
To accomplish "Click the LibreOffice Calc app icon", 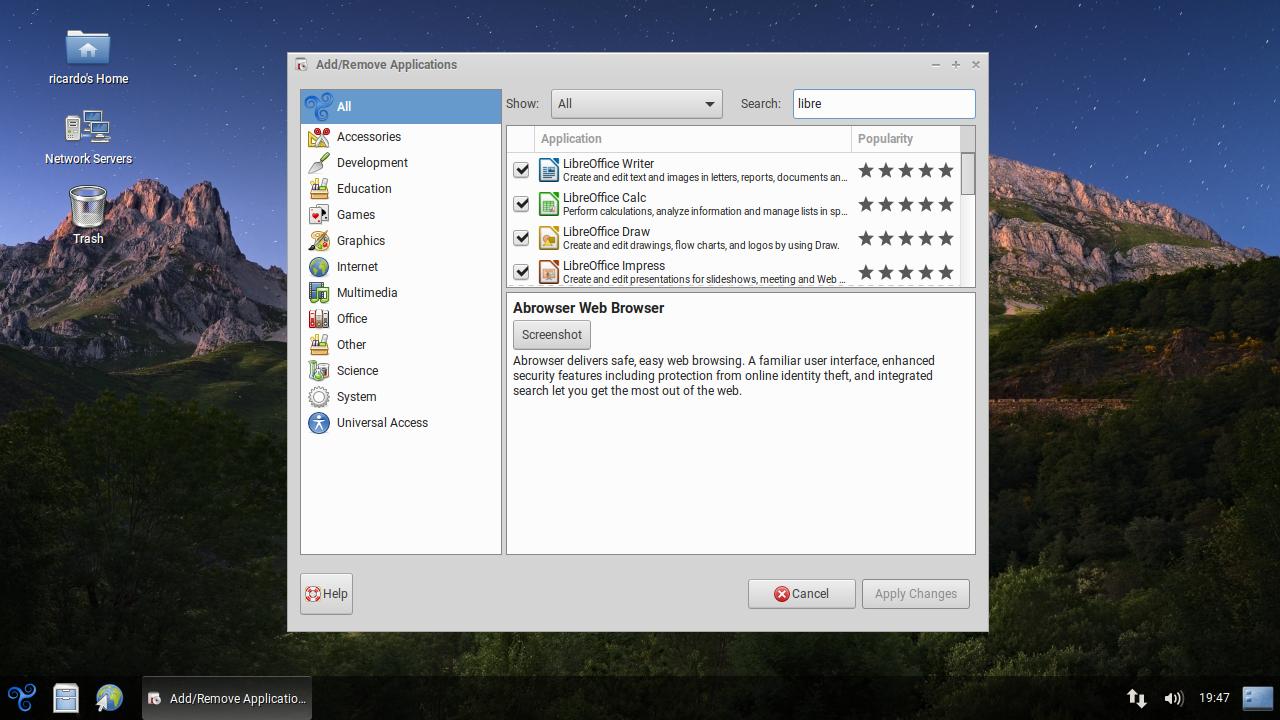I will tap(549, 204).
